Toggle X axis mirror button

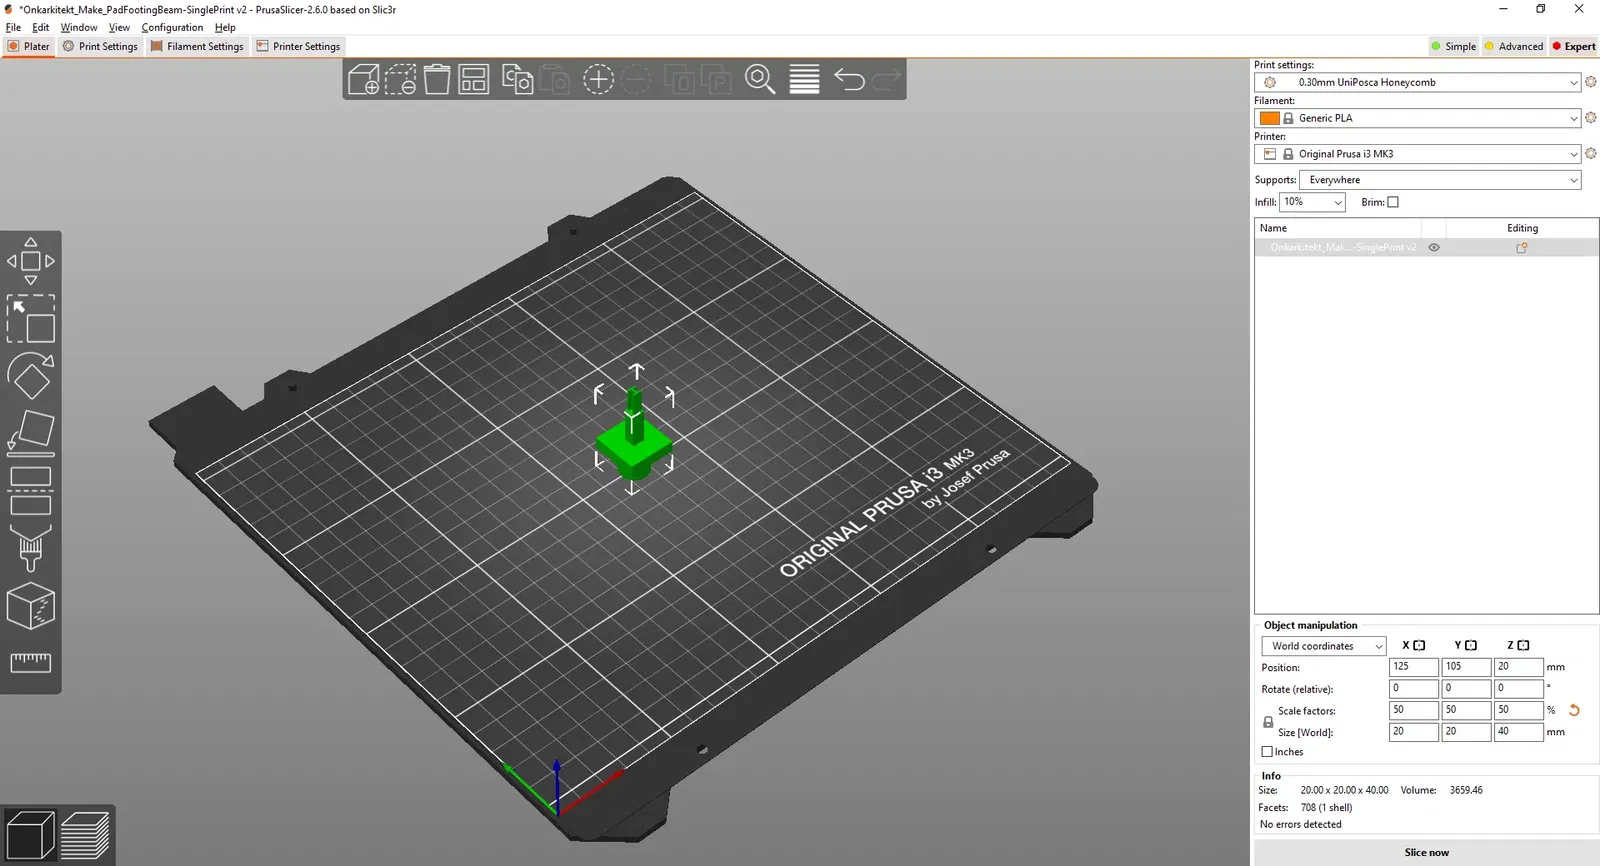click(x=1419, y=646)
